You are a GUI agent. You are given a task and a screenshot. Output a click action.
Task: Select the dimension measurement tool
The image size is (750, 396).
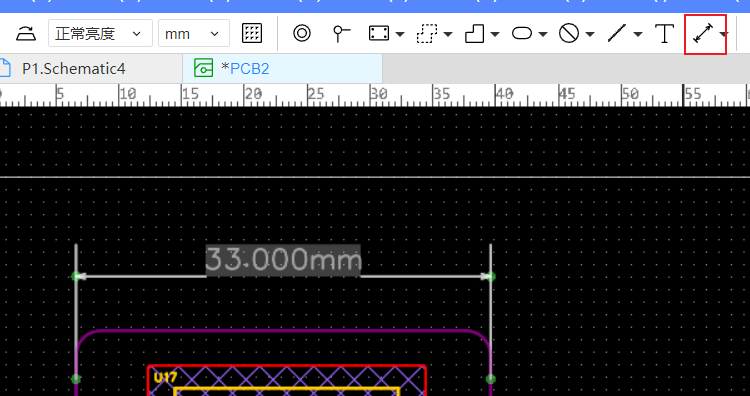click(703, 34)
